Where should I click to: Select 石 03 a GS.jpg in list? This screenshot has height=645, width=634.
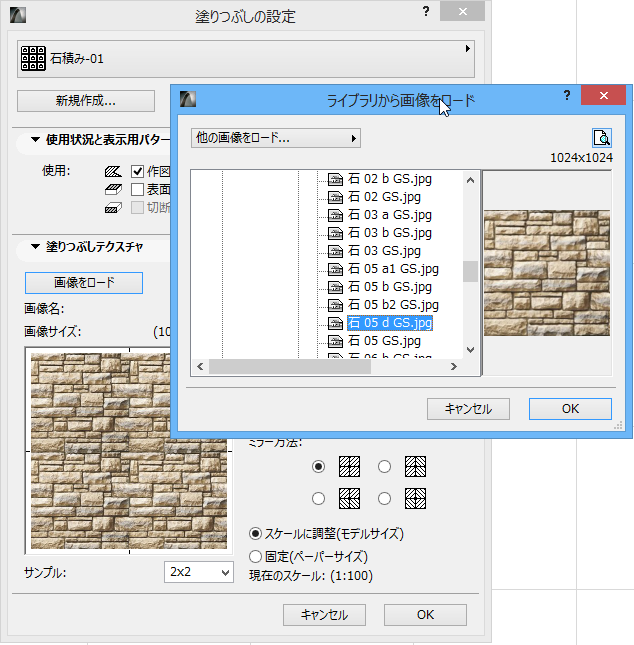390,215
